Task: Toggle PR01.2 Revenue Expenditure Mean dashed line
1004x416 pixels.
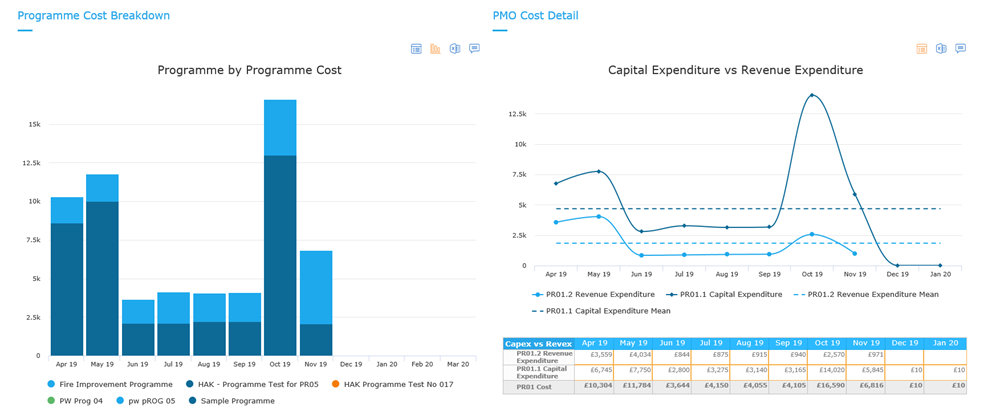Action: coord(868,294)
